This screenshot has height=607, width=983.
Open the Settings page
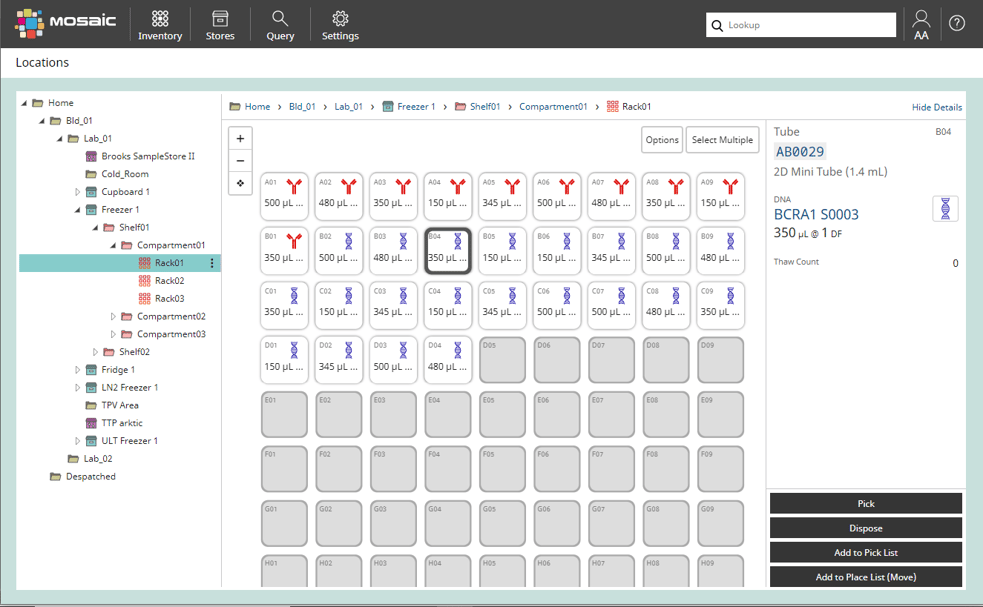(340, 24)
